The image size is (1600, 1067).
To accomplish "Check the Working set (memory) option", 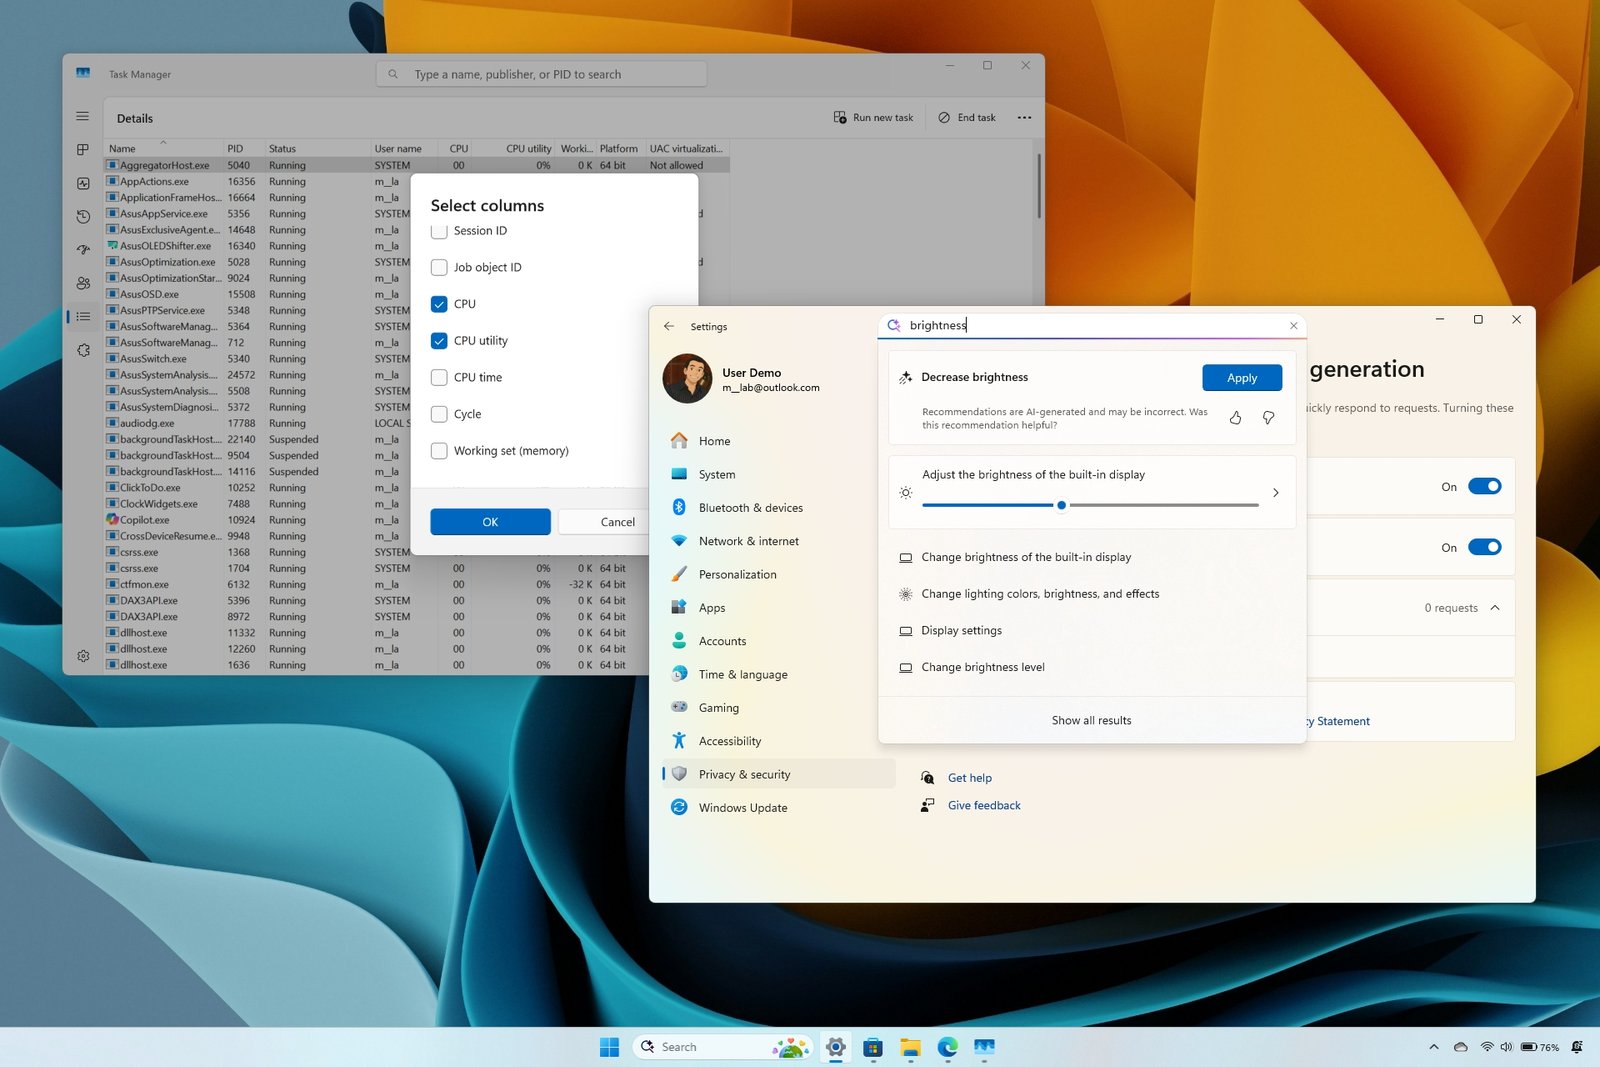I will coord(439,450).
